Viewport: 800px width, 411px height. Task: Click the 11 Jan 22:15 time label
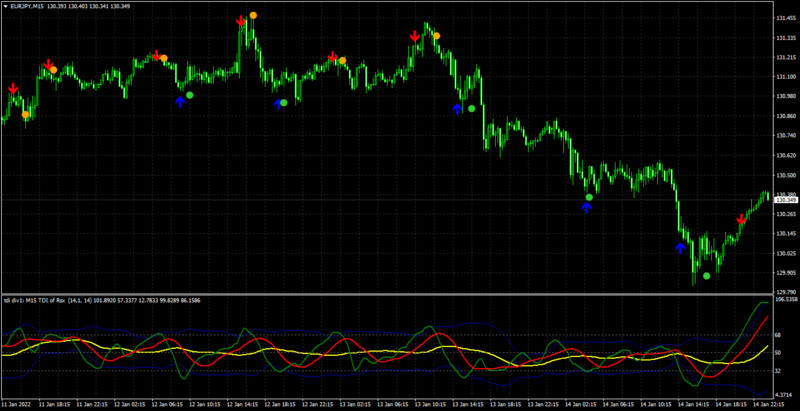(x=92, y=402)
